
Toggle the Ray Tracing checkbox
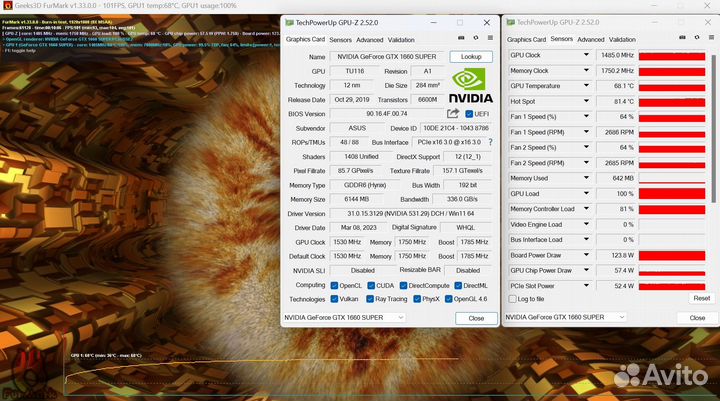coord(370,299)
